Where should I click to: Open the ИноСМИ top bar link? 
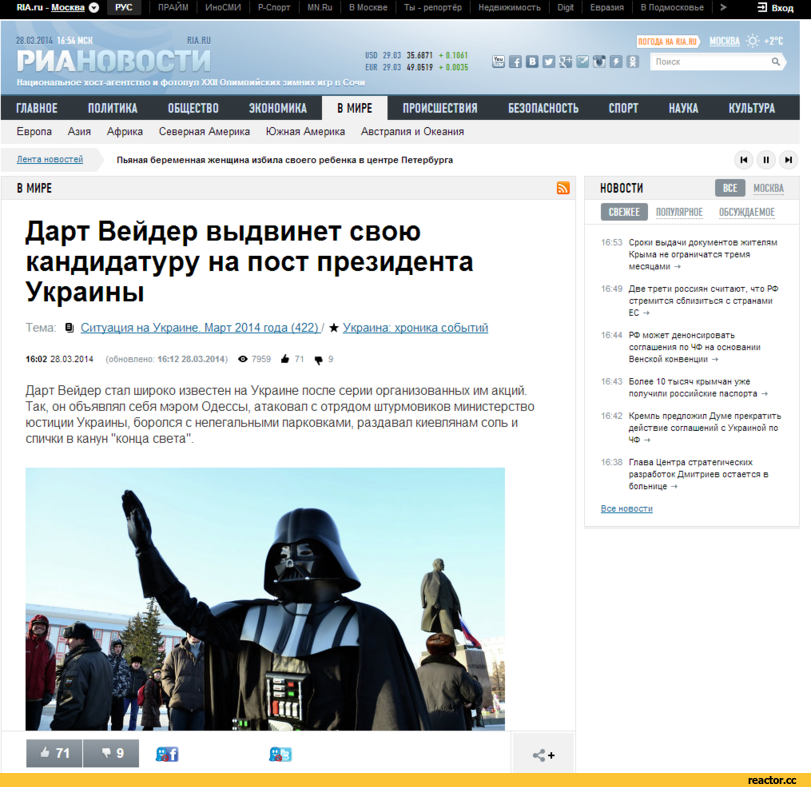[223, 8]
